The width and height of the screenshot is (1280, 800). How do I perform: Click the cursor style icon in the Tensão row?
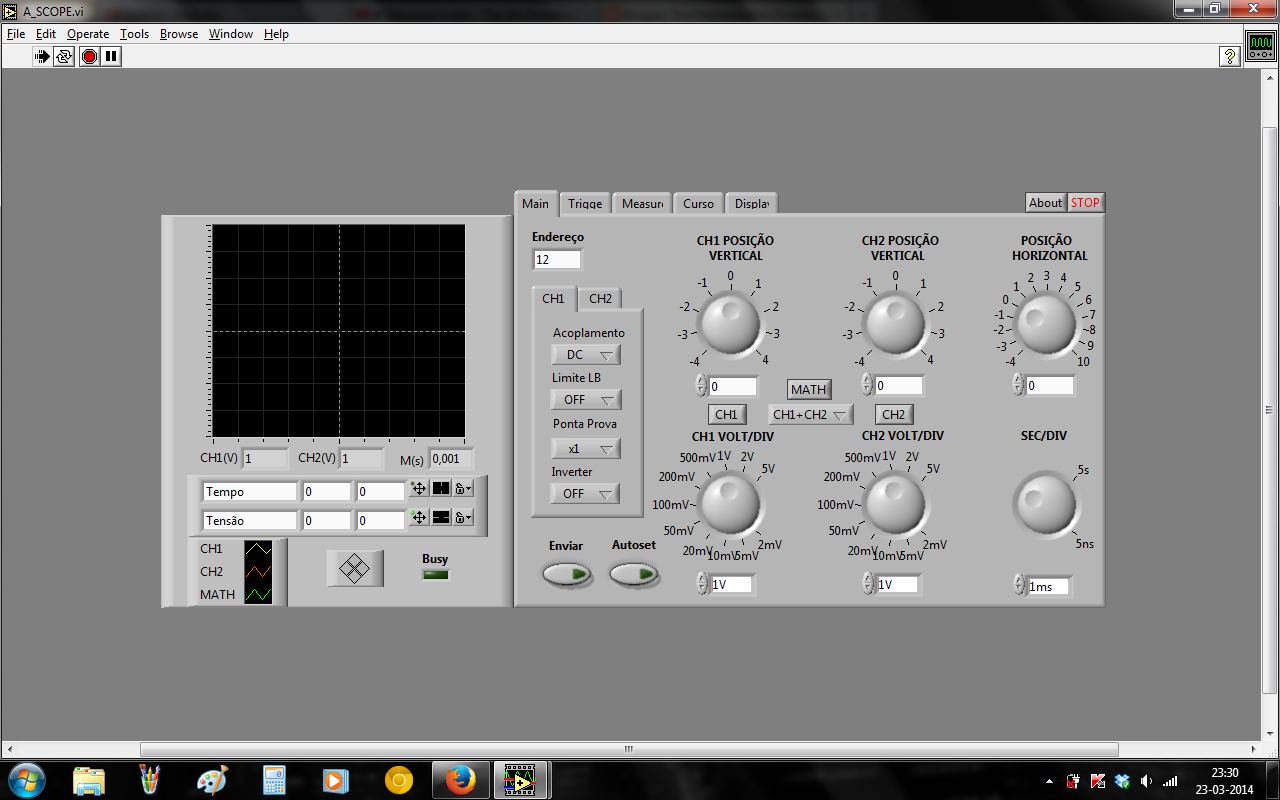pos(441,518)
